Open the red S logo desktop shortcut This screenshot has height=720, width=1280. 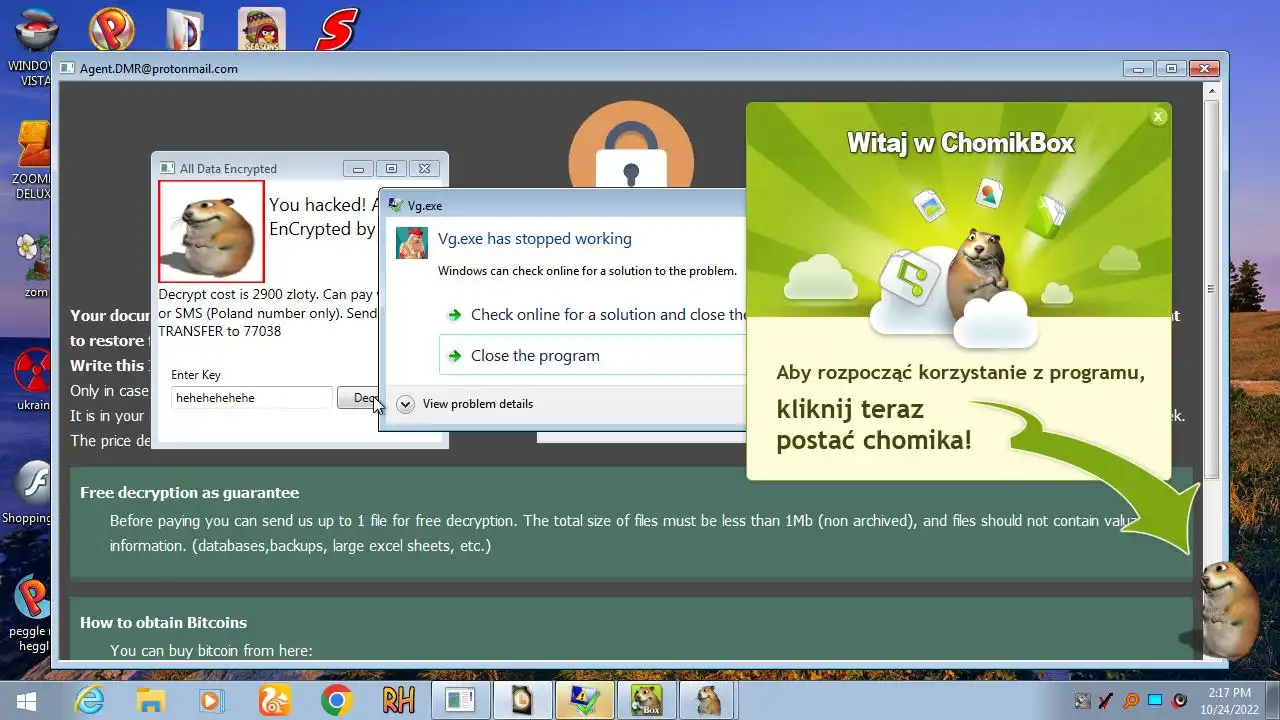point(337,28)
